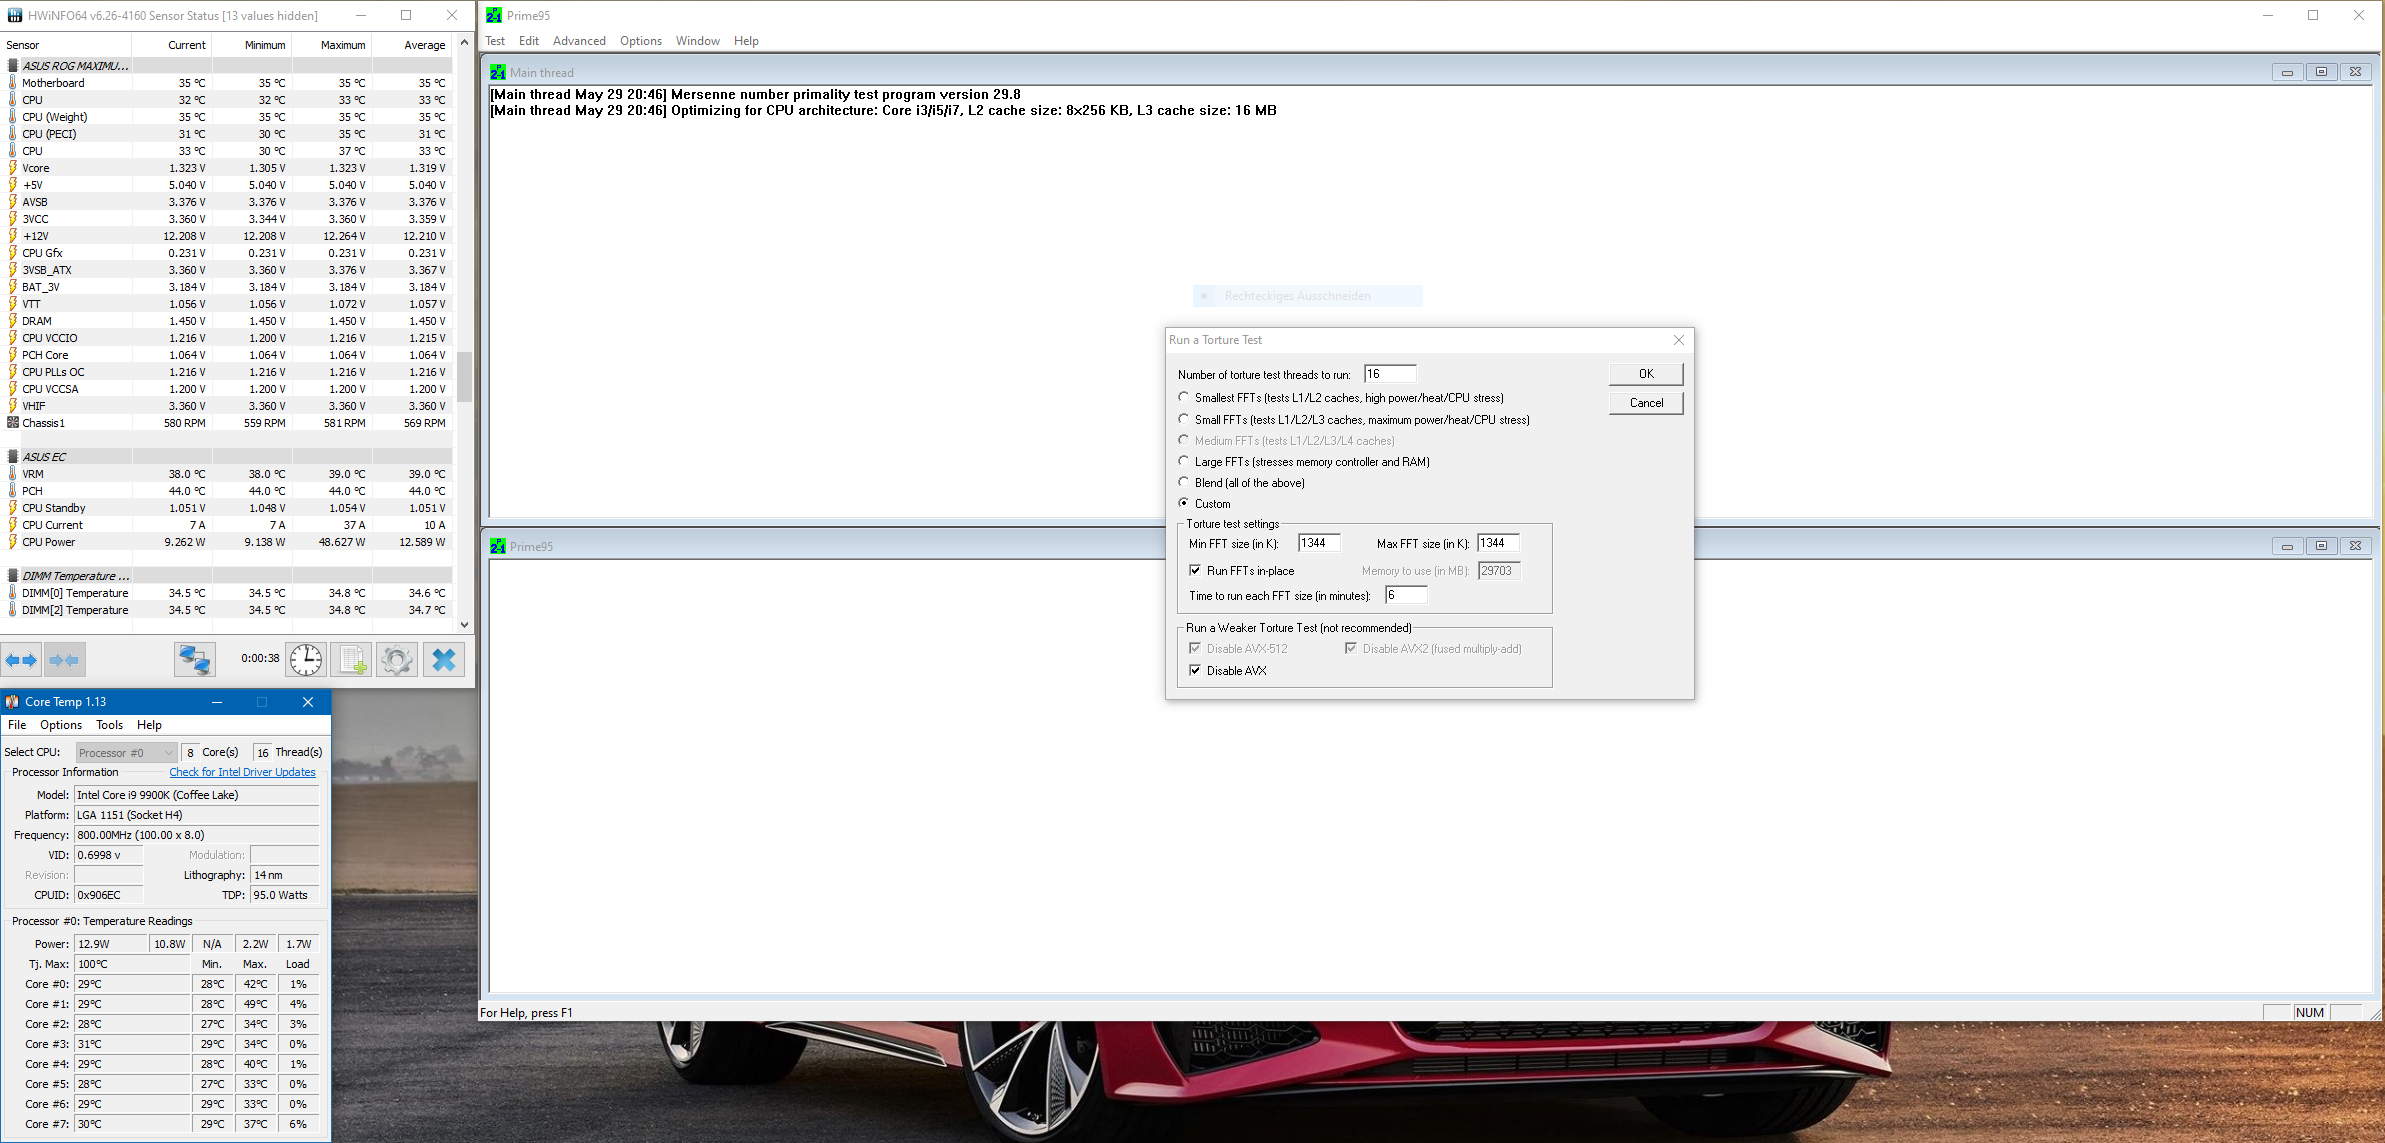The width and height of the screenshot is (2385, 1143).
Task: Click the HWiNFO sensor list scrollbar thumb
Action: (x=464, y=376)
